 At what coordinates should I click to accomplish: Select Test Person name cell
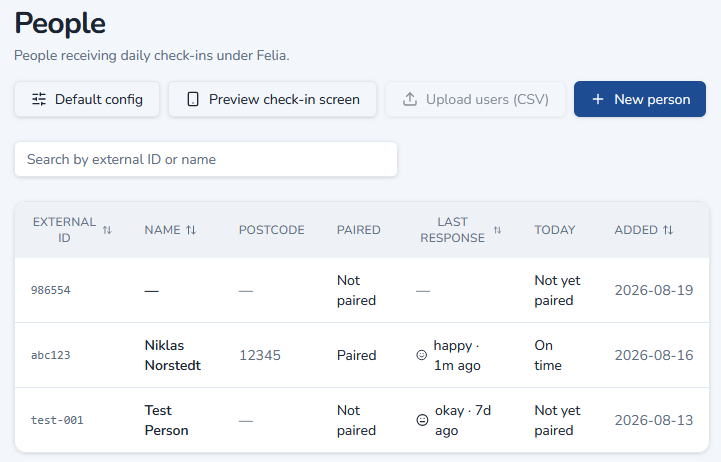[166, 420]
